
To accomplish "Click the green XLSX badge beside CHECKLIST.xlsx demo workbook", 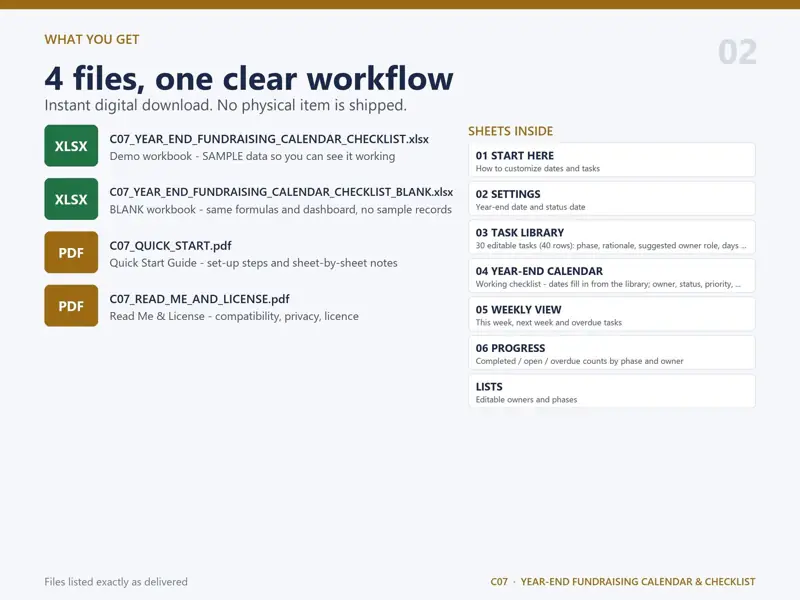I will point(71,146).
